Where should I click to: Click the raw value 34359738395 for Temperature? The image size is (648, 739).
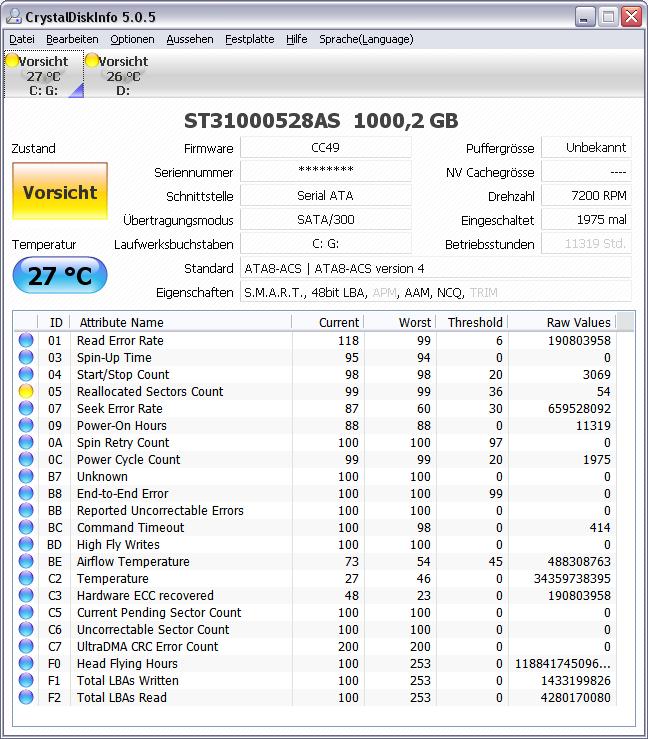pos(572,578)
